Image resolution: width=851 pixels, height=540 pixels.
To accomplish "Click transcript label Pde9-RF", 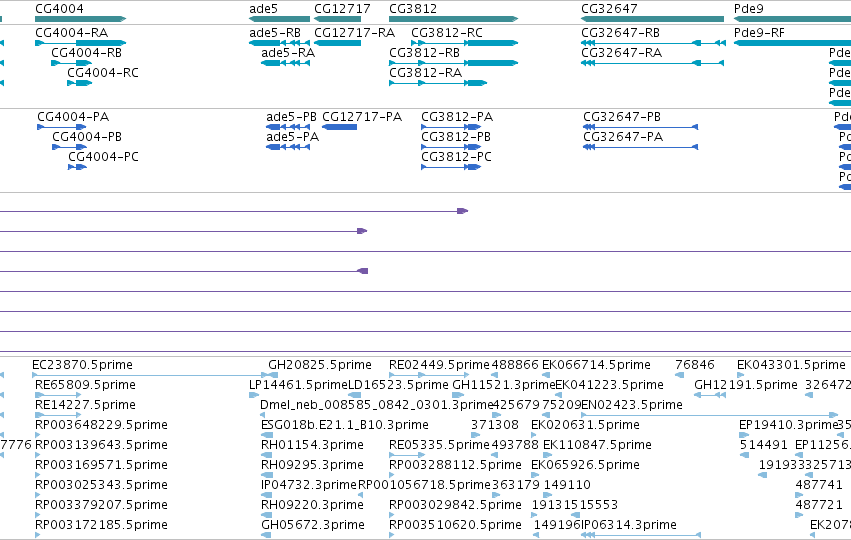I will click(759, 33).
